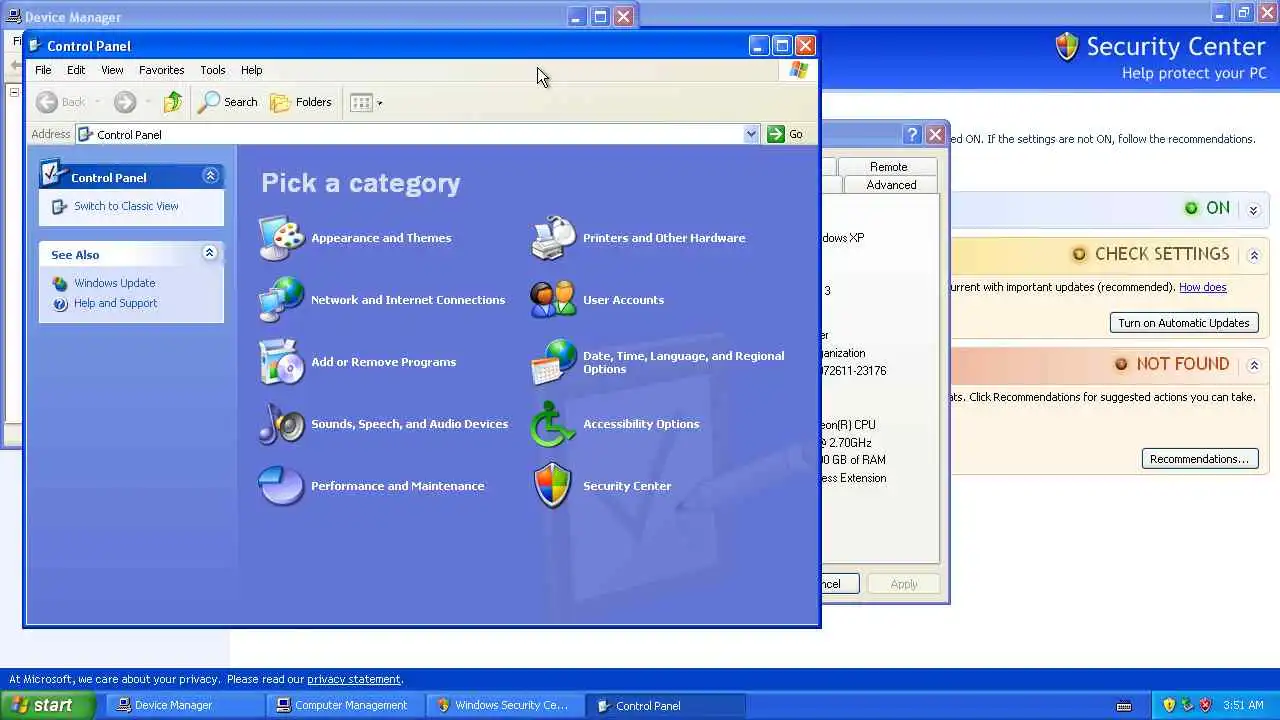Open the Help menu in Control Panel
The image size is (1280, 720).
[x=251, y=70]
